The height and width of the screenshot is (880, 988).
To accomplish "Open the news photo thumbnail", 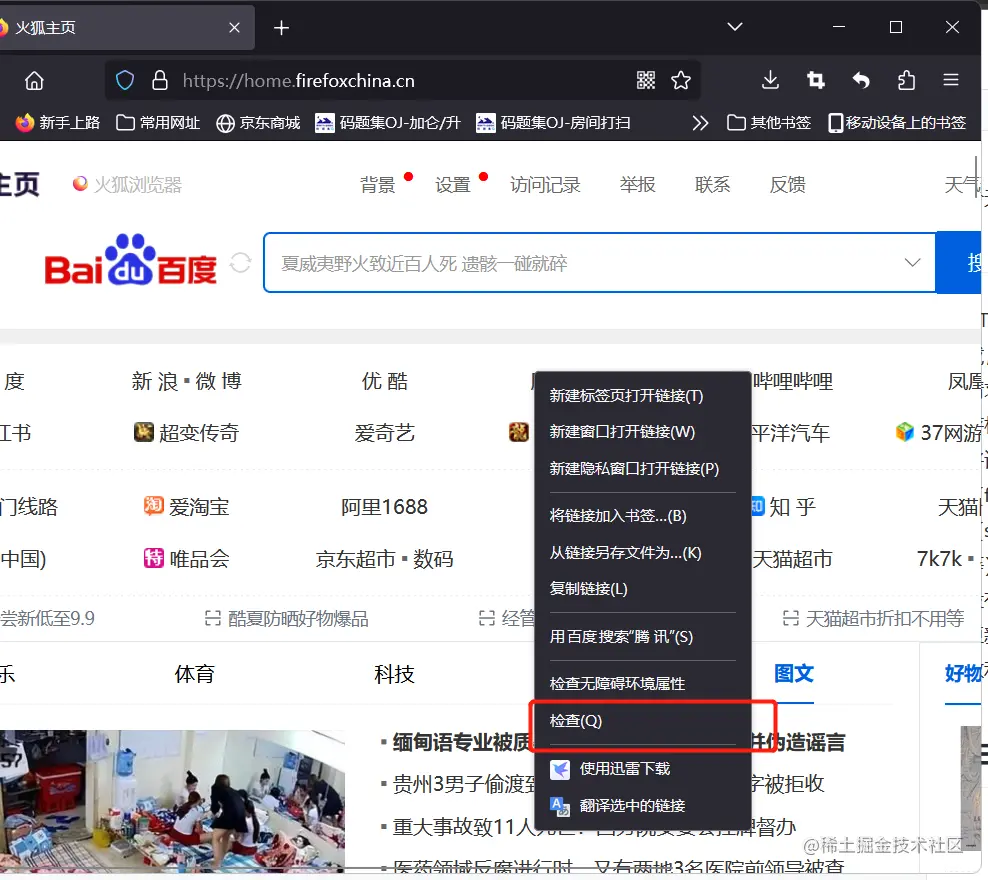I will [172, 800].
